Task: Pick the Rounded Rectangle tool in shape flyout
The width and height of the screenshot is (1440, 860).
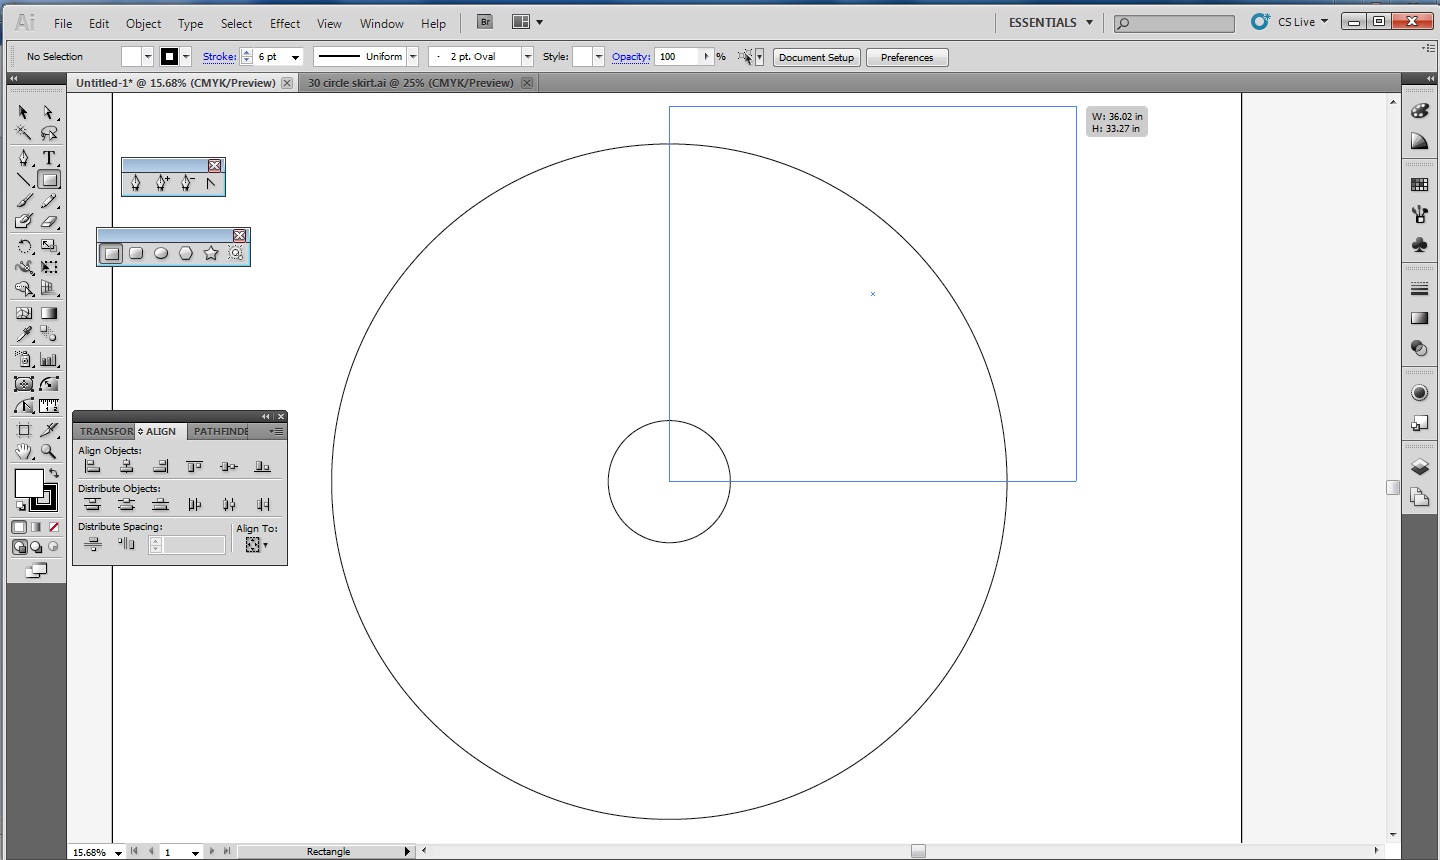Action: [x=136, y=253]
